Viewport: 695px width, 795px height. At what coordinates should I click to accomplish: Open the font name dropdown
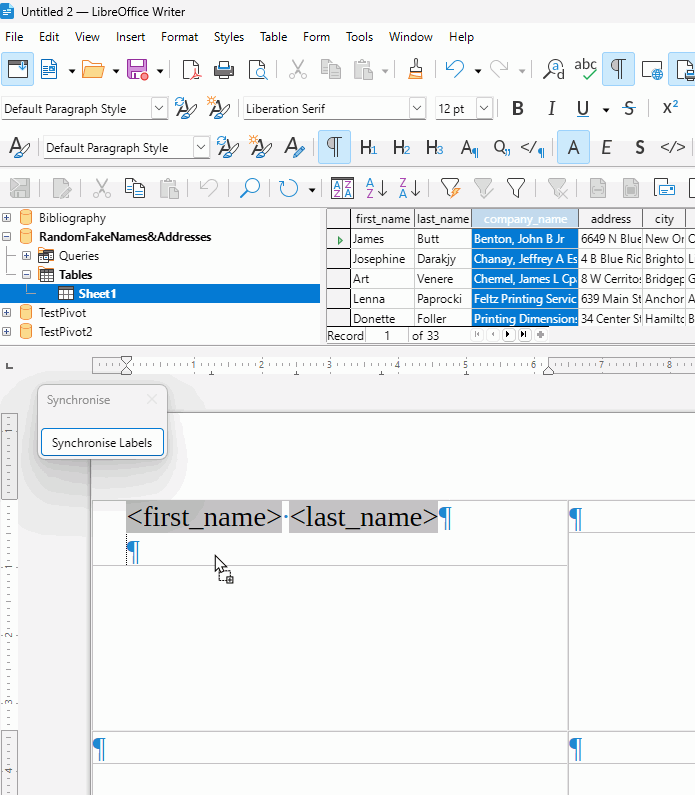pos(417,109)
